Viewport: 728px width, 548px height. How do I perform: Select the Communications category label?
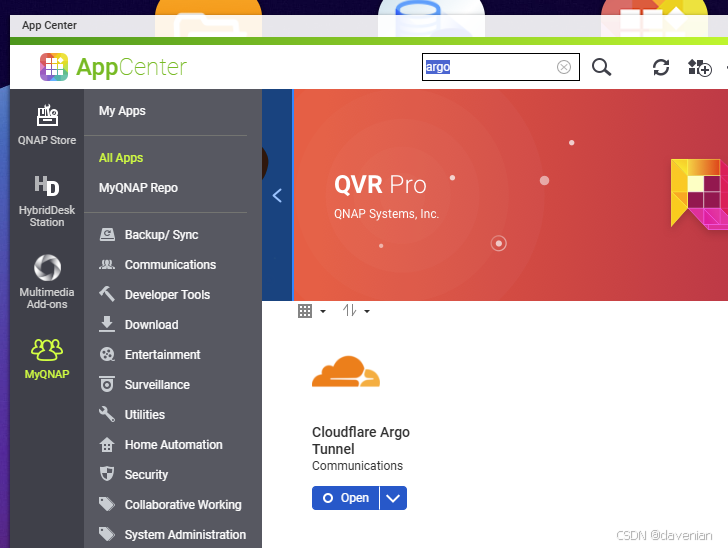point(170,265)
